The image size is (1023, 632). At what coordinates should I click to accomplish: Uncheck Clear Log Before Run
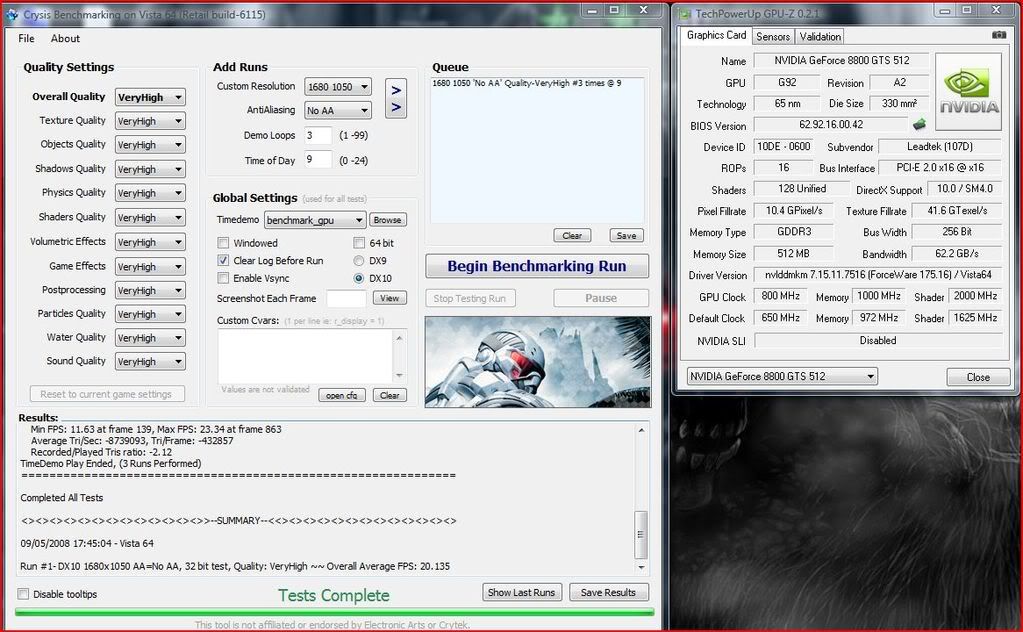click(224, 261)
